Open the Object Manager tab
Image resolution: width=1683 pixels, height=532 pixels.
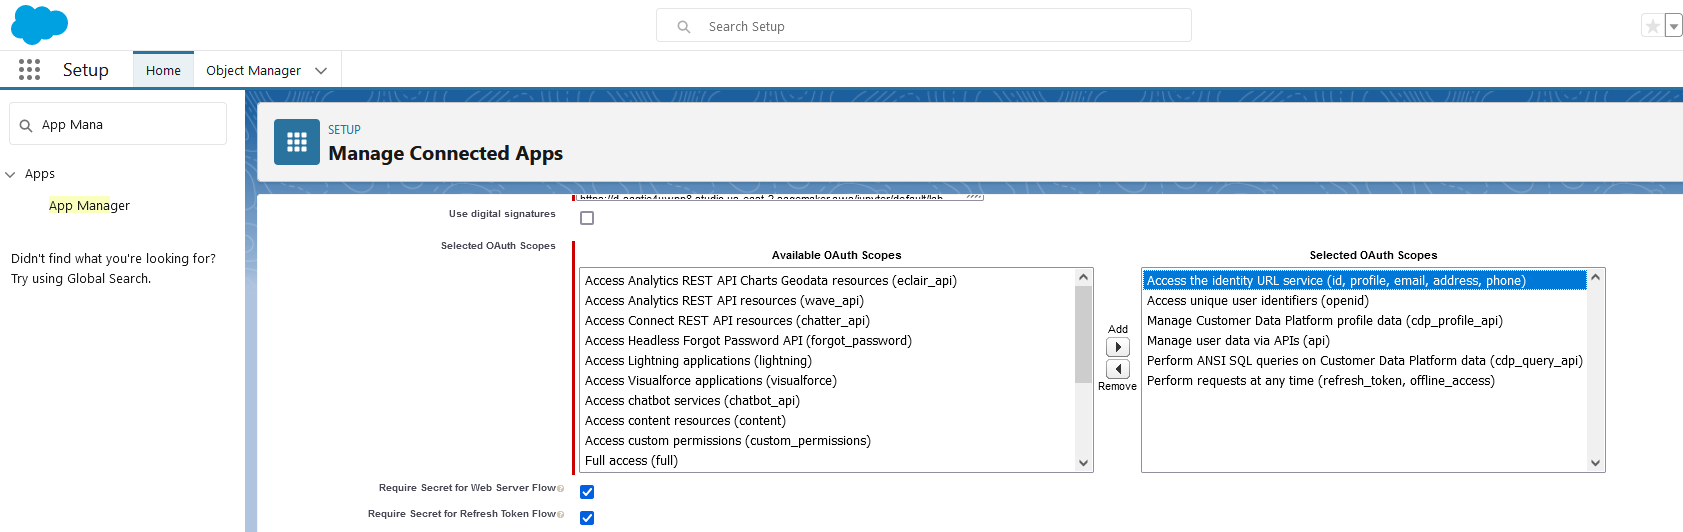point(253,71)
